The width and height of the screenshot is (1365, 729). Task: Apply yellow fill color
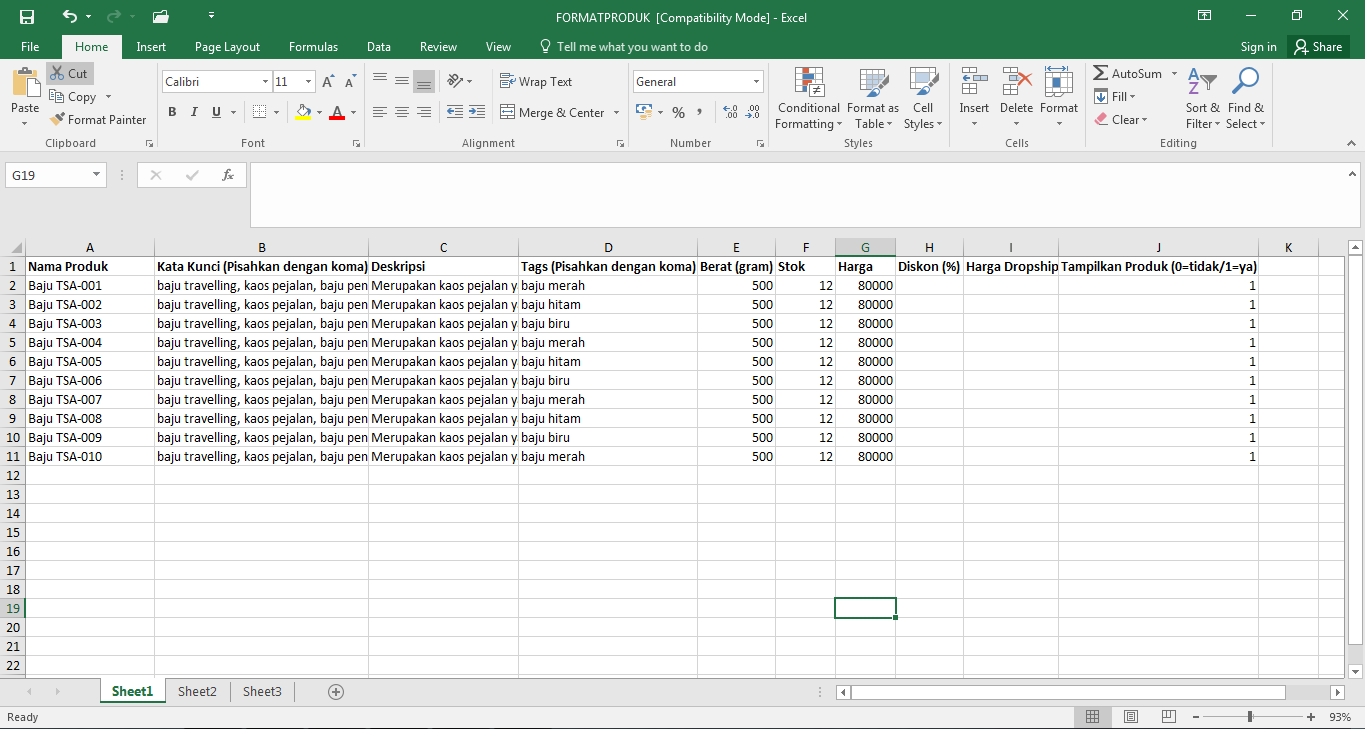(x=304, y=112)
